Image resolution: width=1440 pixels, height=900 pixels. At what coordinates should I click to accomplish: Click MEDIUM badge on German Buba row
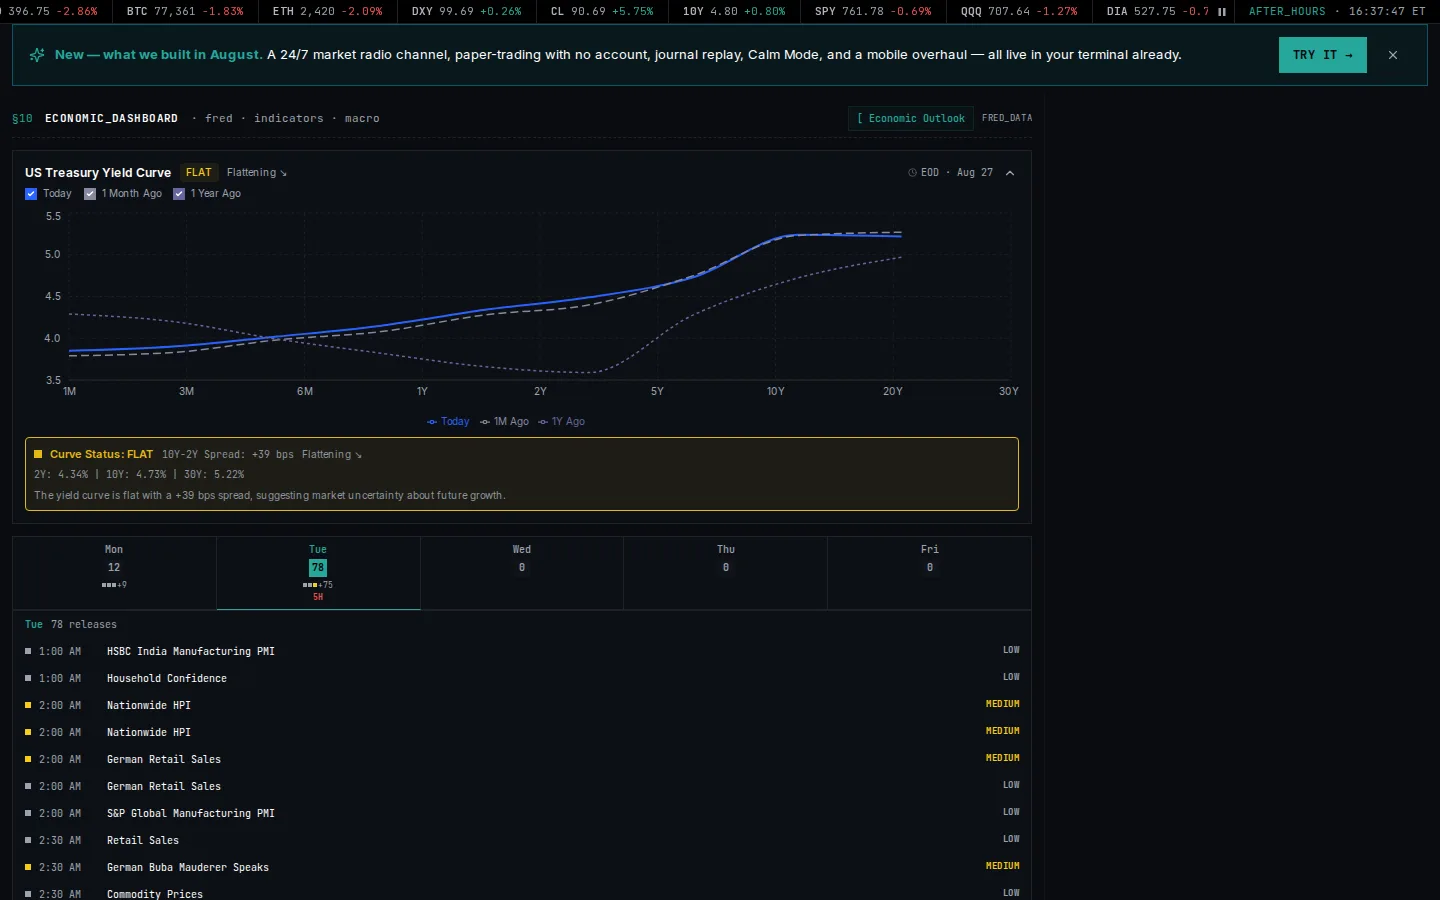click(1003, 866)
